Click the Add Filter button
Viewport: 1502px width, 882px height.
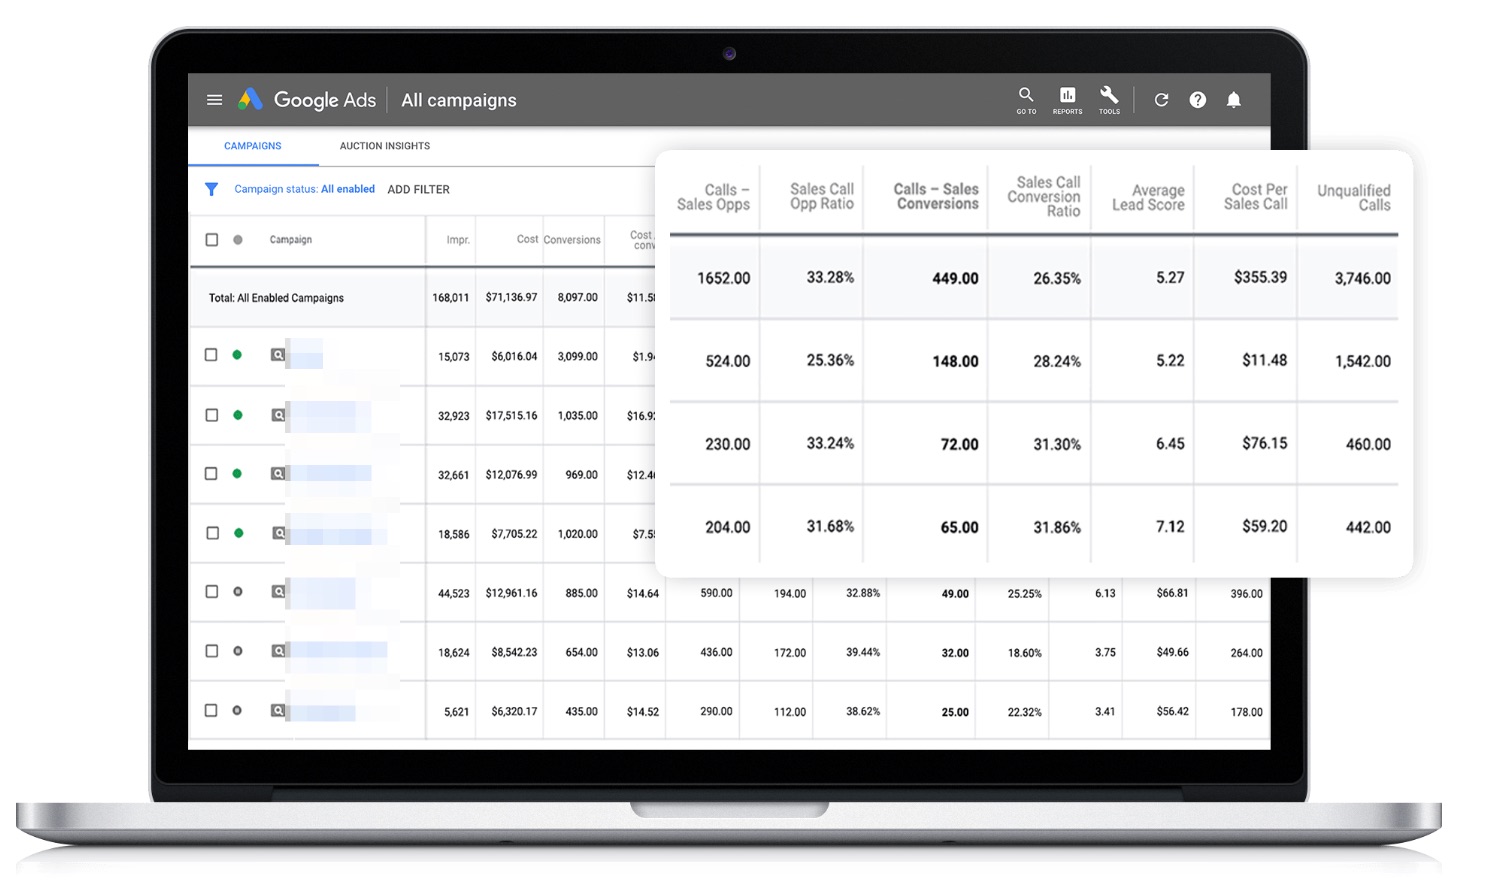(419, 189)
